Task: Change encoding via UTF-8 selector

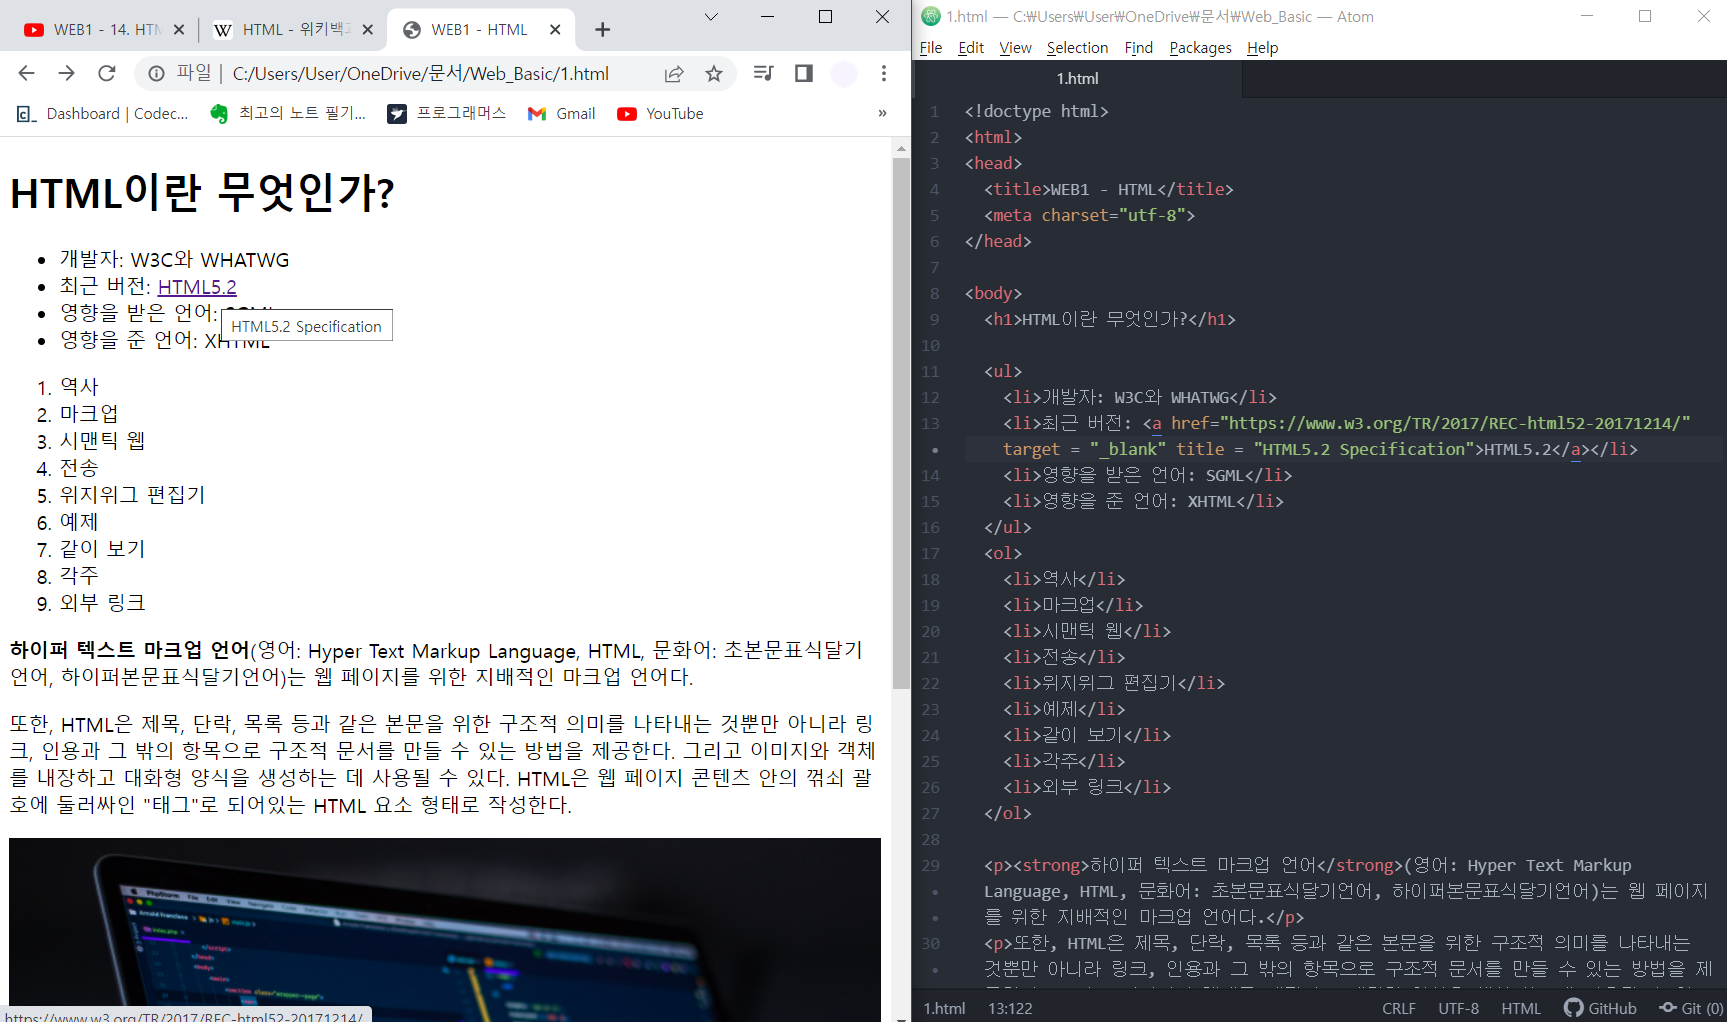Action: [x=1458, y=1008]
